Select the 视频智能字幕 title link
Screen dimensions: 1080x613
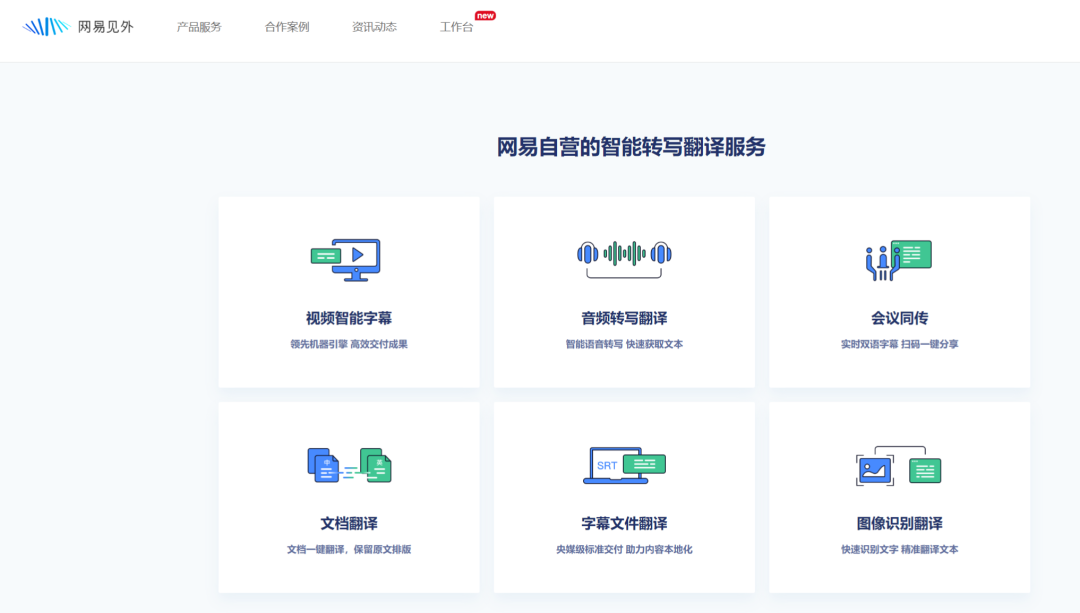(349, 318)
